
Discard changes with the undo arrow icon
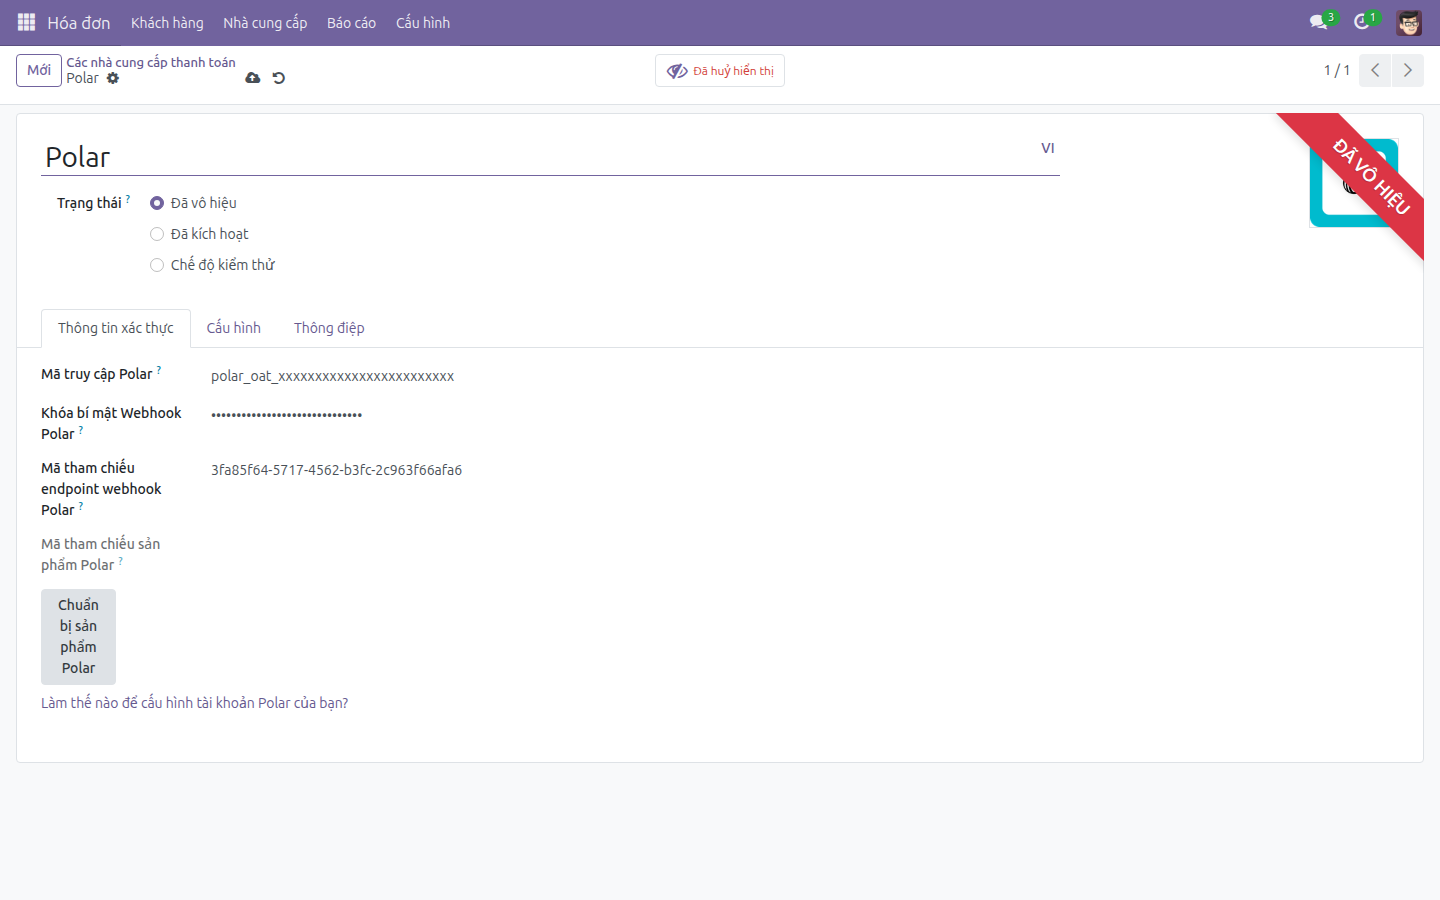pyautogui.click(x=279, y=78)
